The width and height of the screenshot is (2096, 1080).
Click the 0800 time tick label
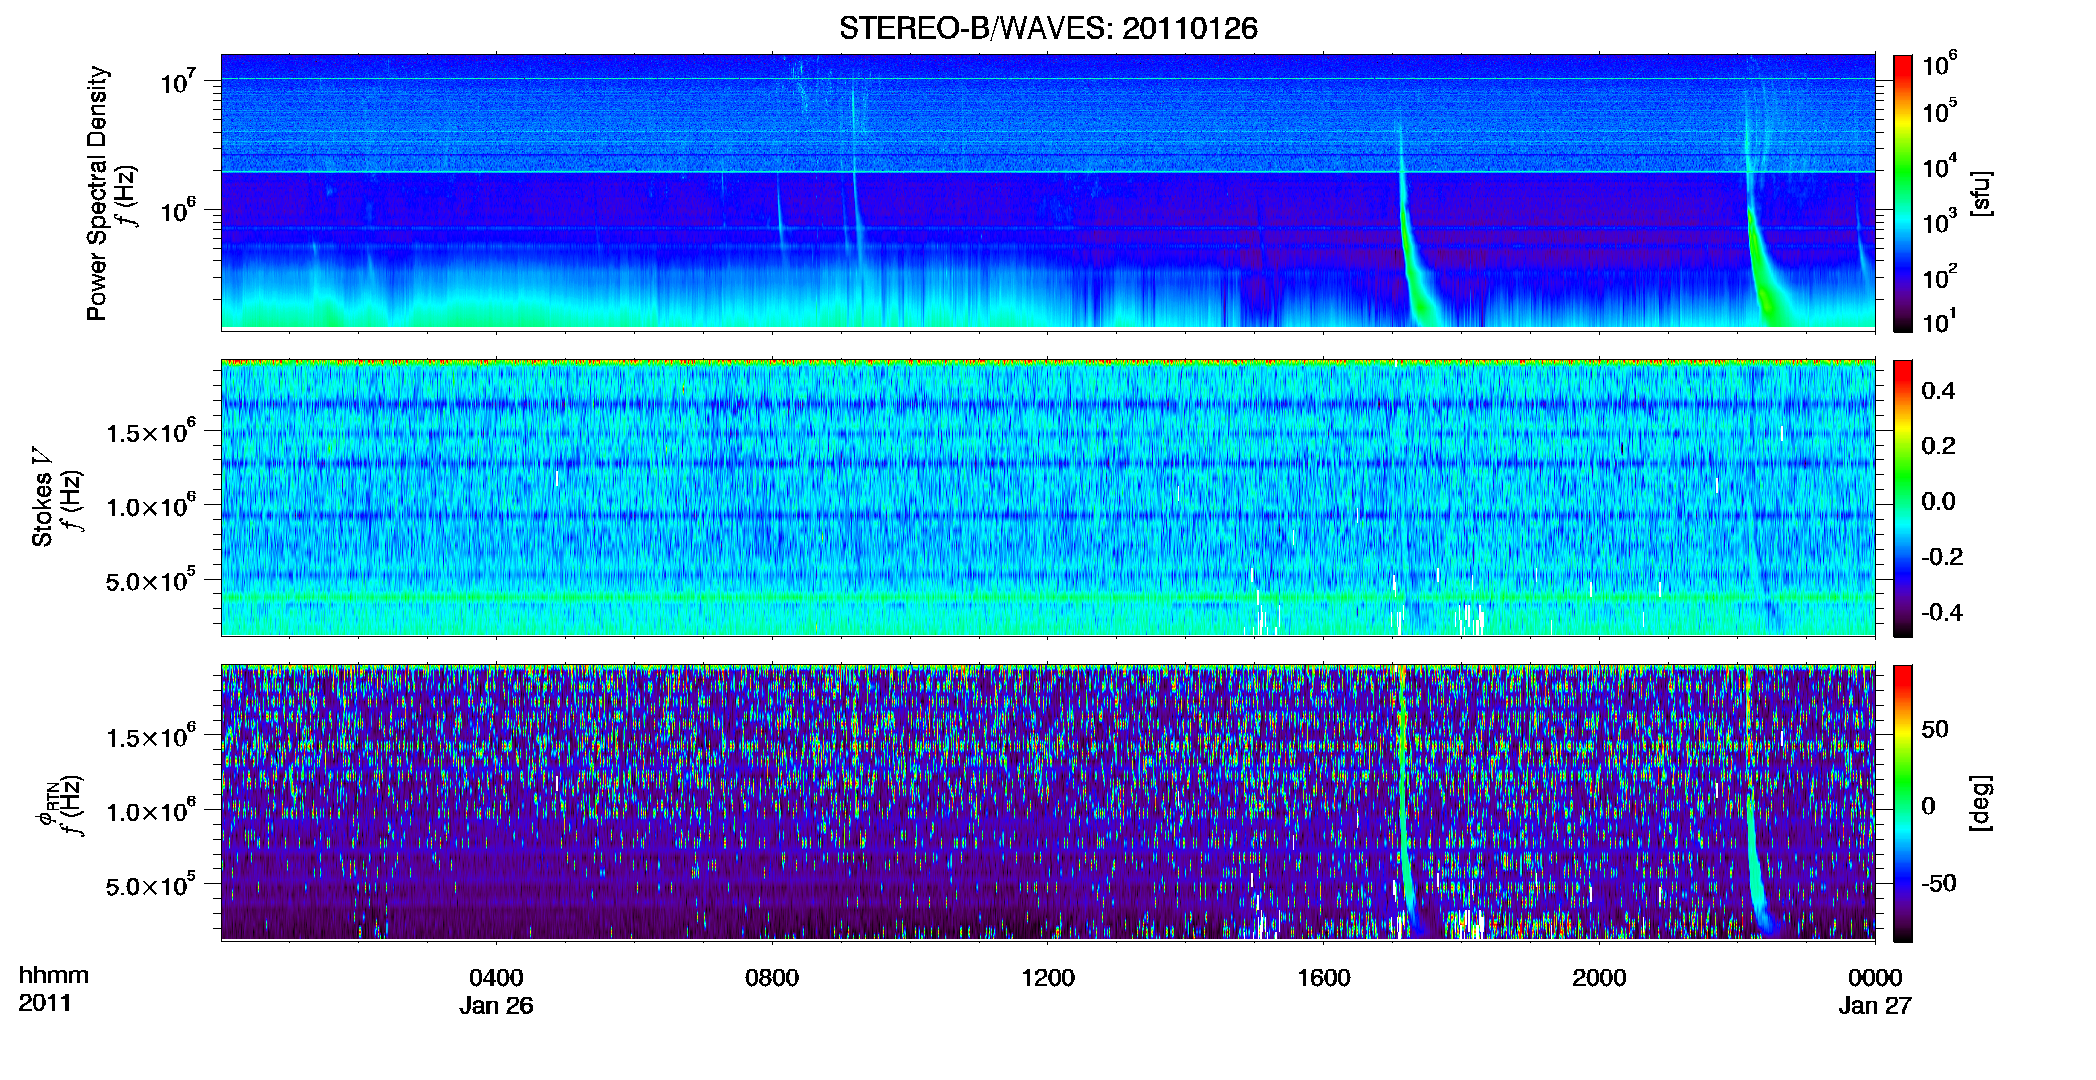(x=772, y=977)
